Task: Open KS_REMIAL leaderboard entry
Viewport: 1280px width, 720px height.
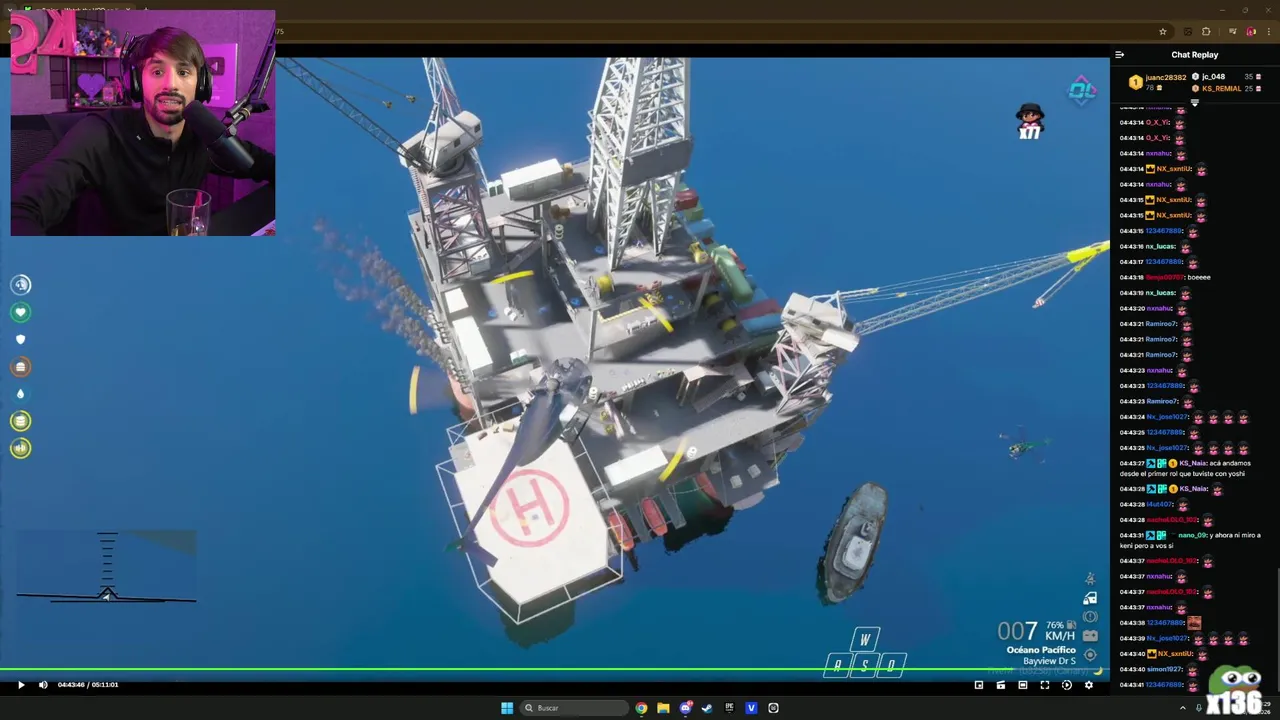Action: (1224, 88)
